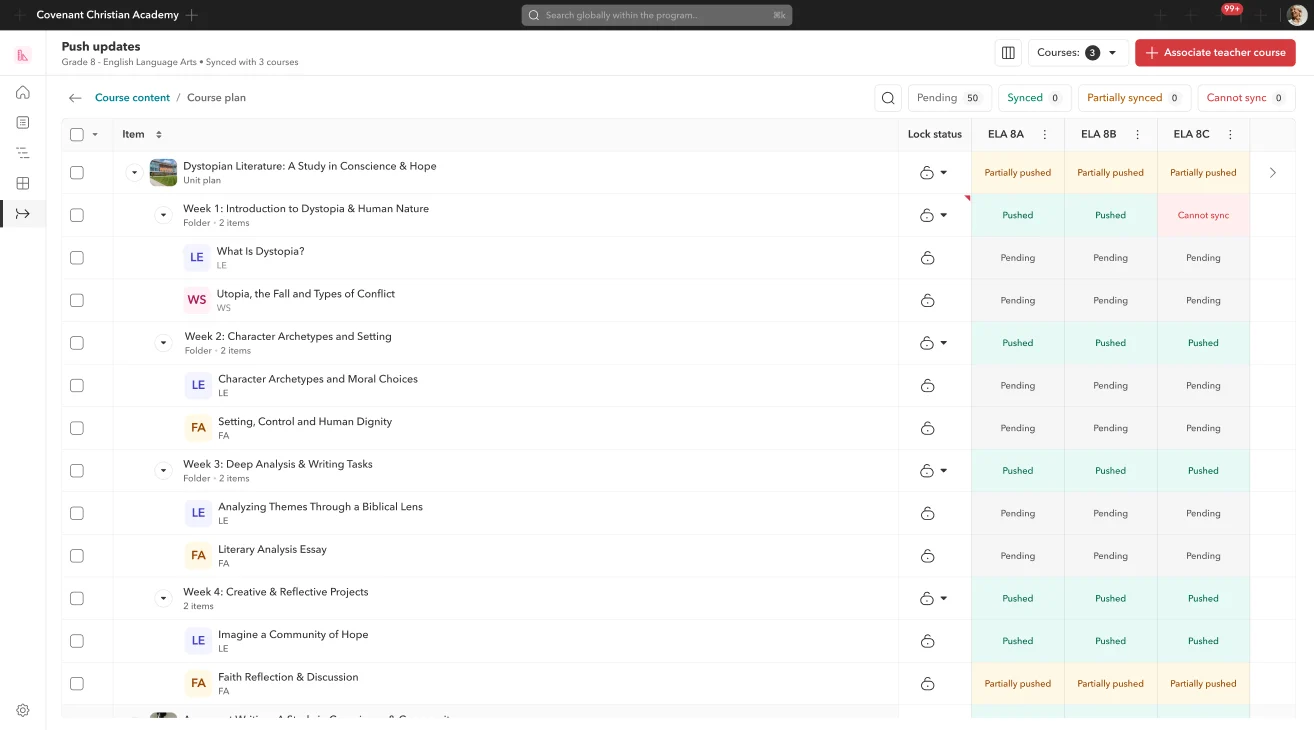Open select-all checkbox dropdown arrow

click(95, 134)
